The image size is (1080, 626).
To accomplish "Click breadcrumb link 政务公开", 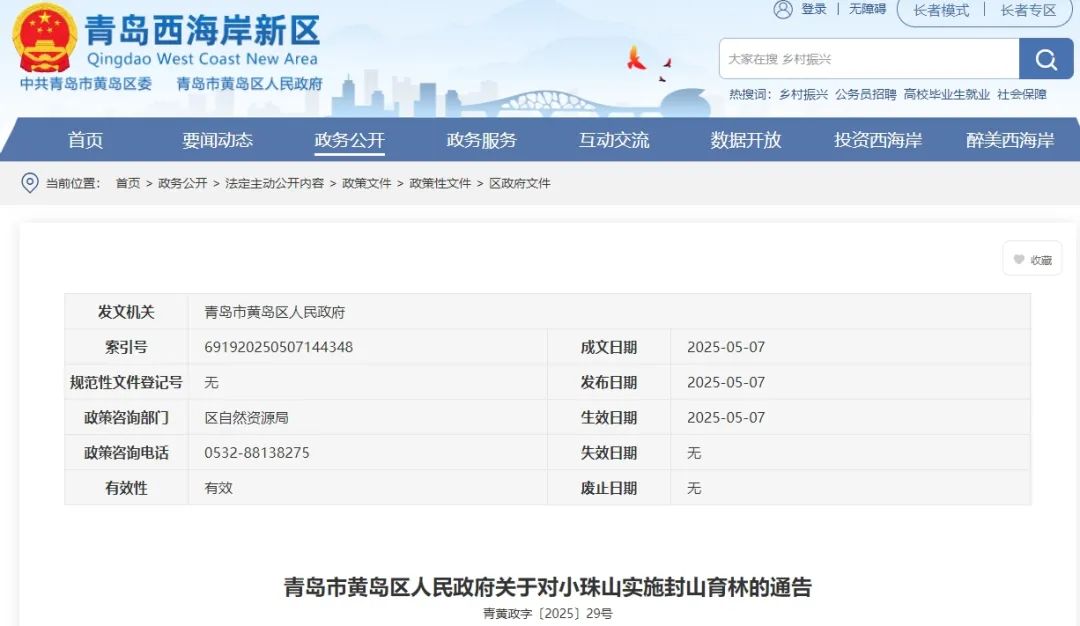I will click(183, 183).
